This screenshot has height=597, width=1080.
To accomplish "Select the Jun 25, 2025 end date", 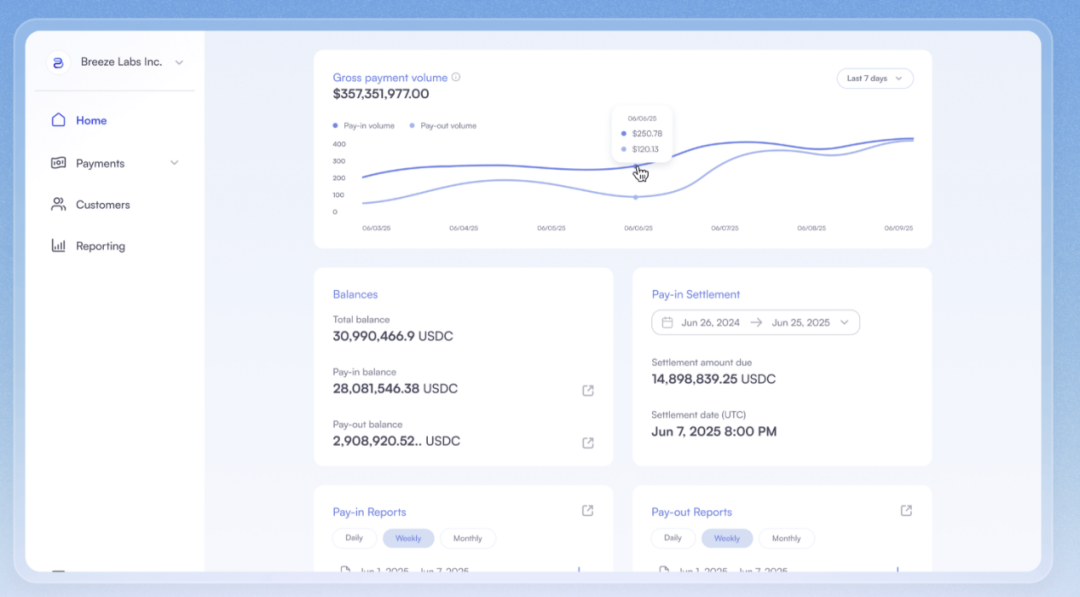I will pos(800,322).
